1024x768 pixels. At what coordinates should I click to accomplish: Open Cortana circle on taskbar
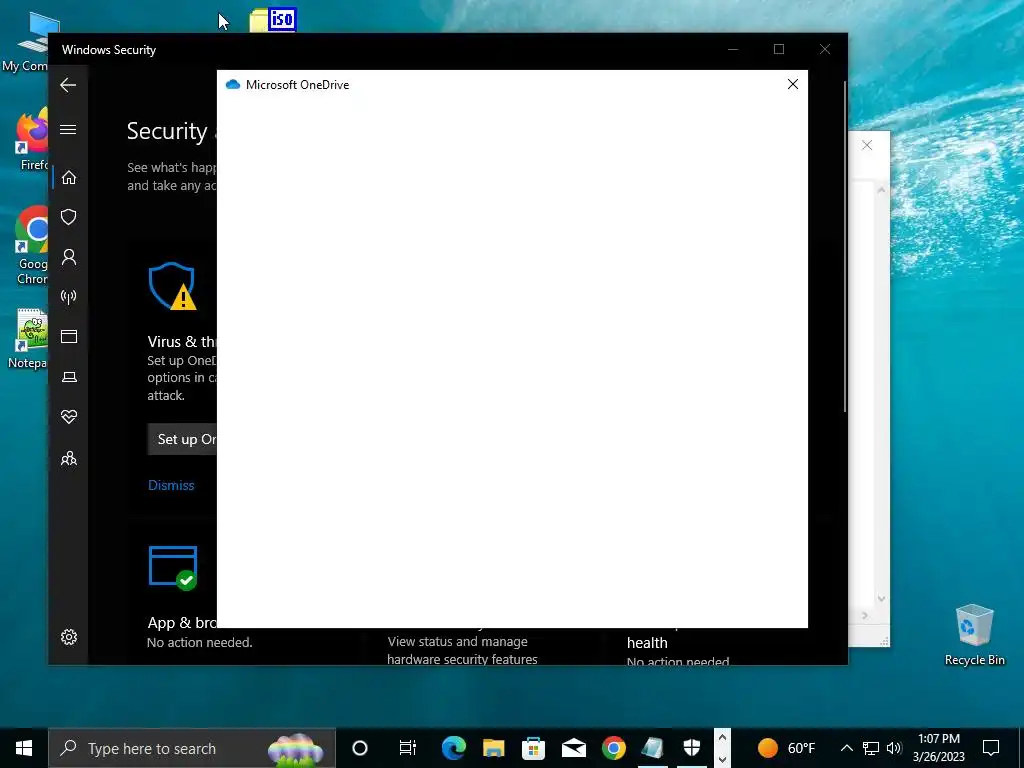click(360, 748)
